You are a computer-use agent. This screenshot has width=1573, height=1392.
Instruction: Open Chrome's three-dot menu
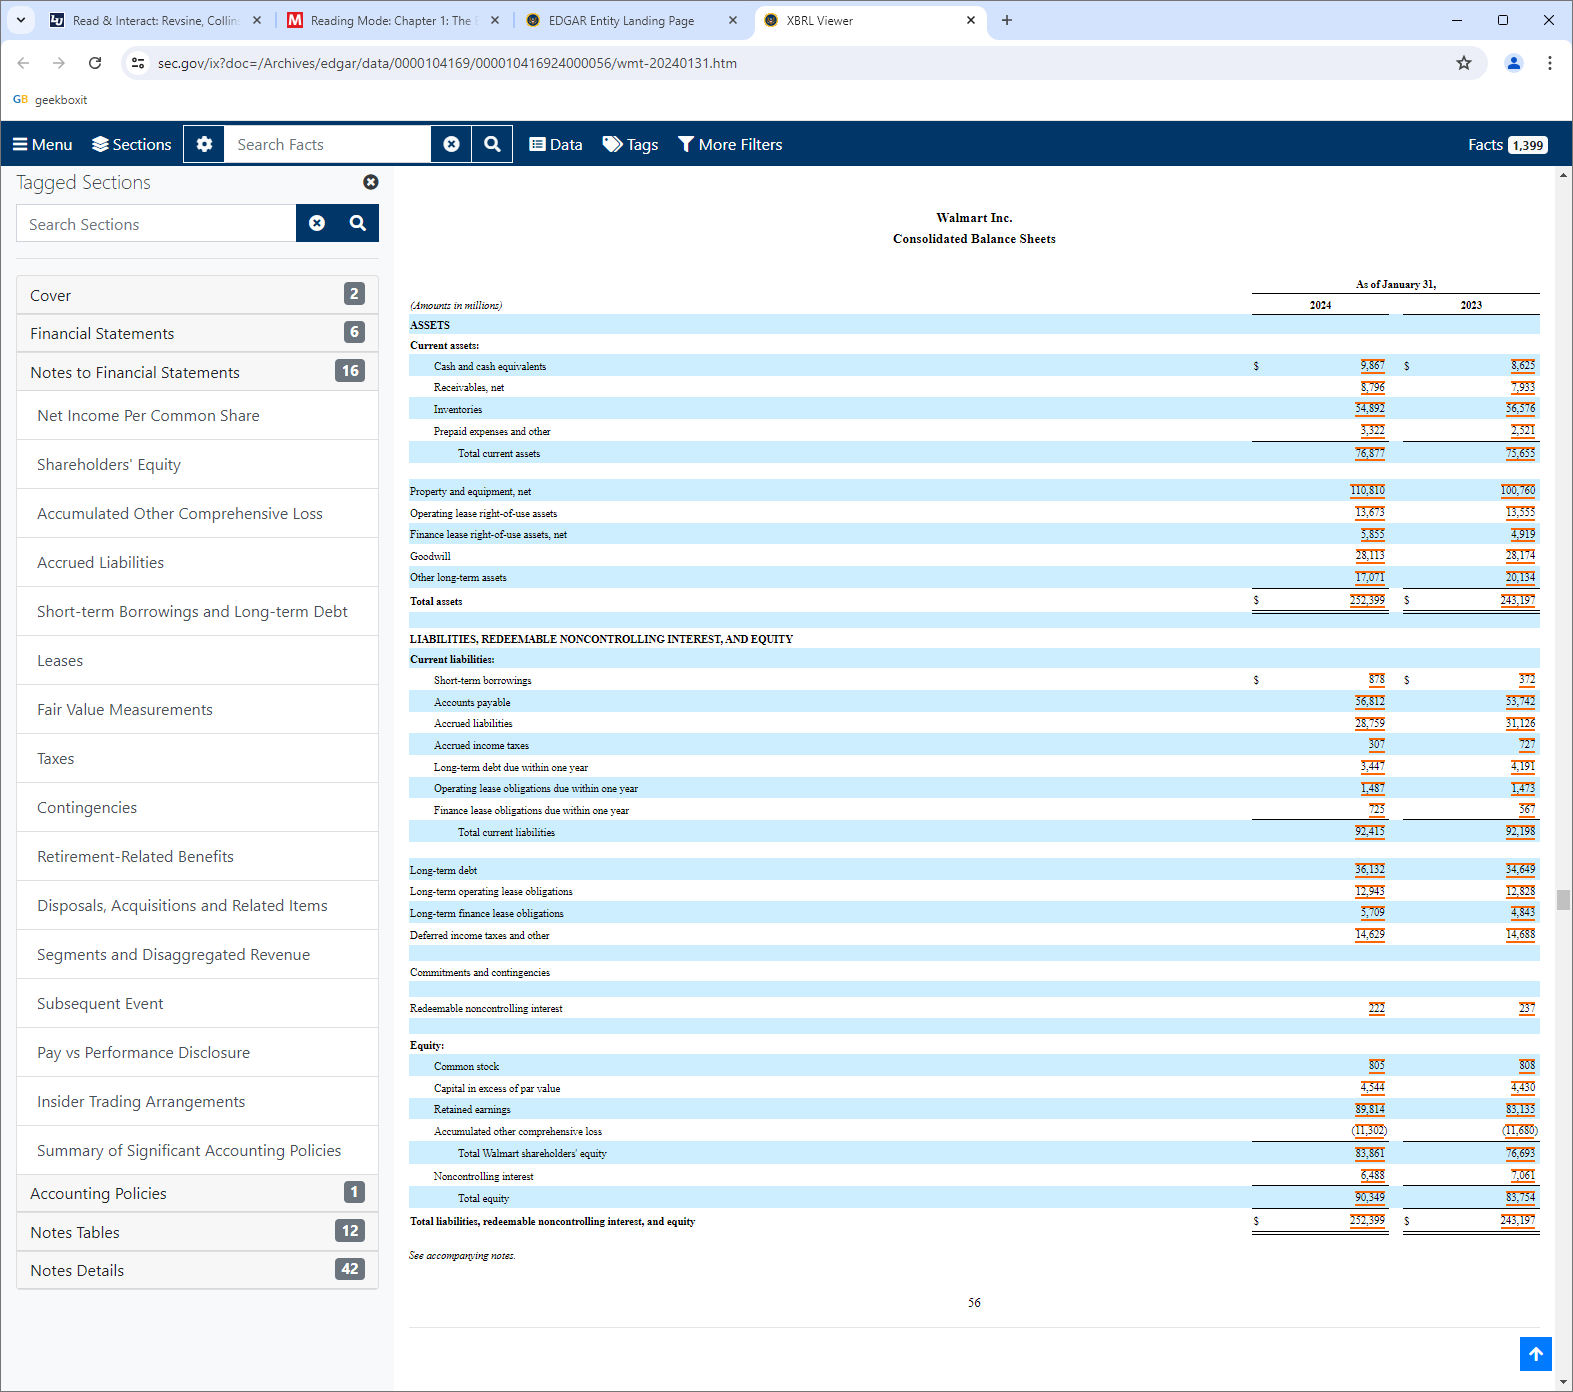1550,63
